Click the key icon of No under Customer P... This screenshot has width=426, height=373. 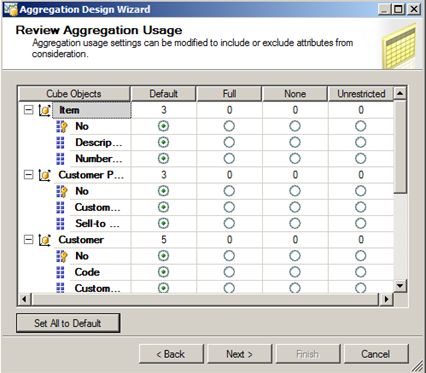click(x=61, y=191)
